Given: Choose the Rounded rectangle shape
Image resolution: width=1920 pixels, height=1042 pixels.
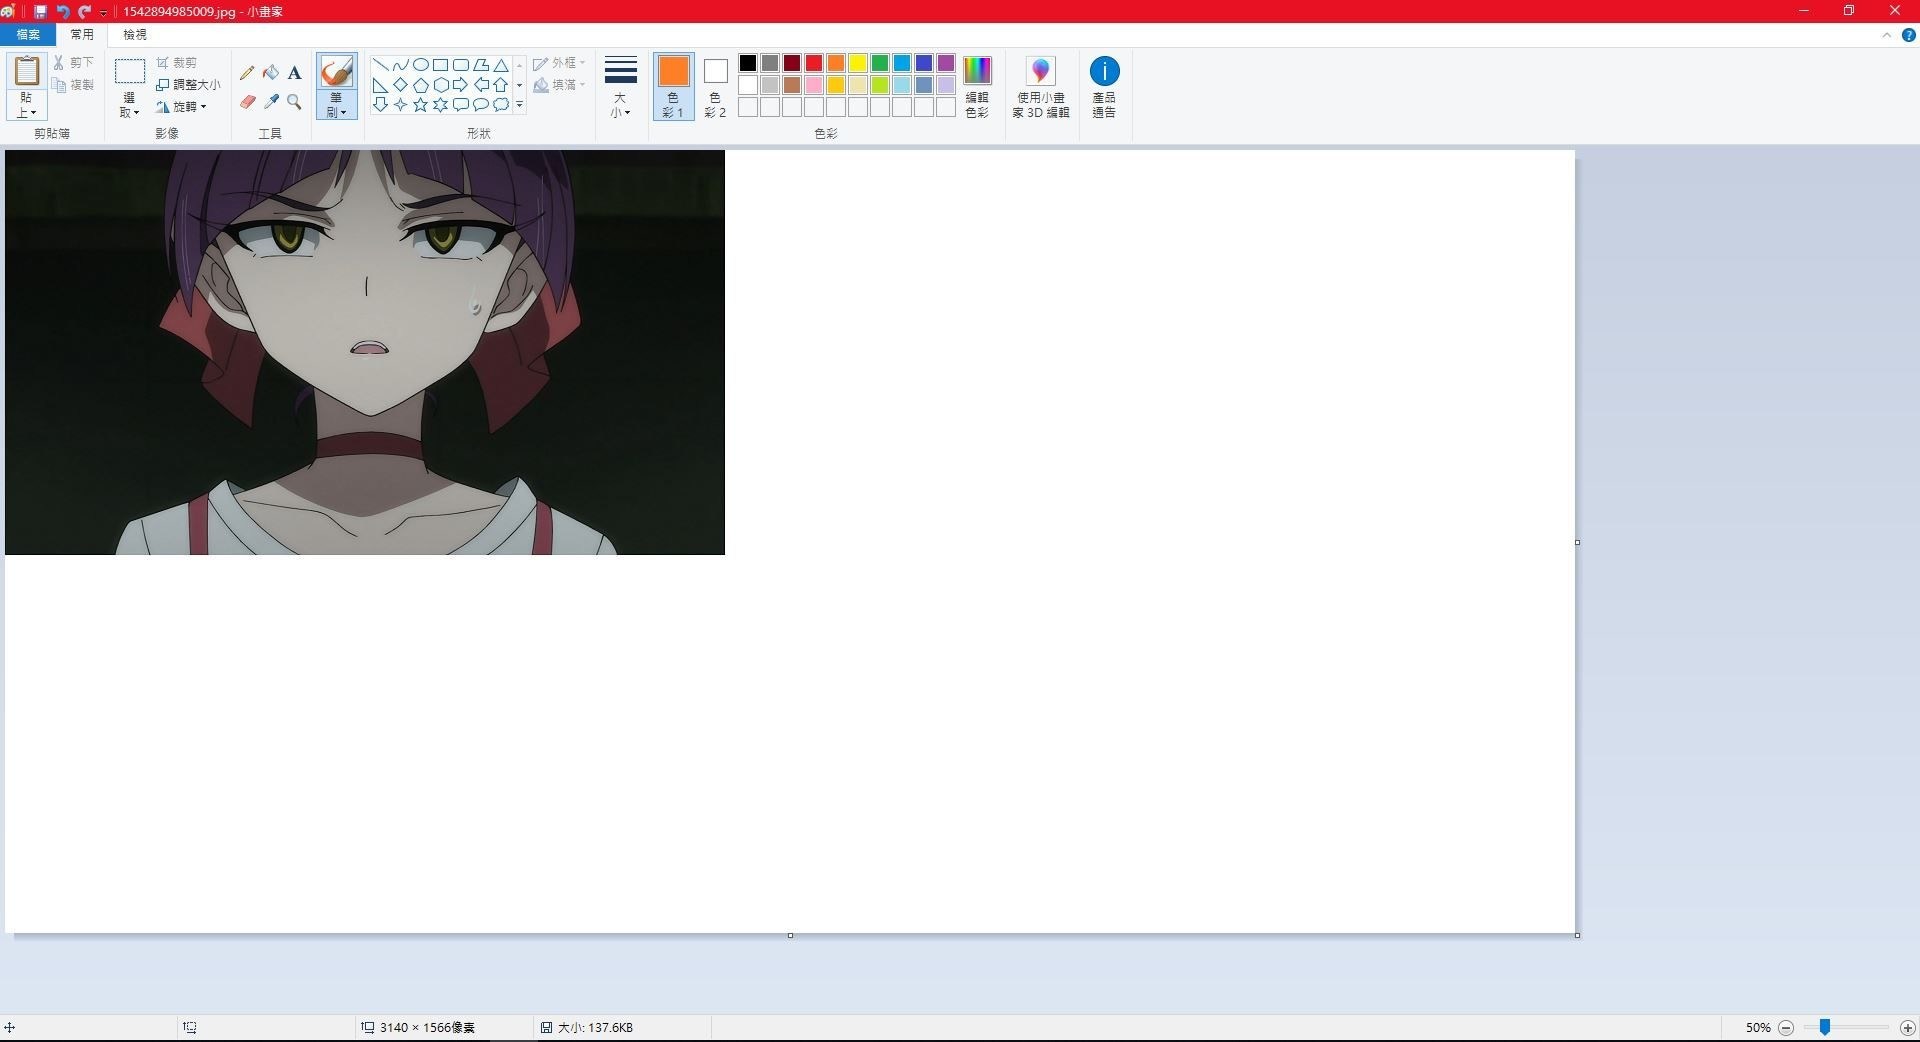Looking at the screenshot, I should tap(460, 65).
